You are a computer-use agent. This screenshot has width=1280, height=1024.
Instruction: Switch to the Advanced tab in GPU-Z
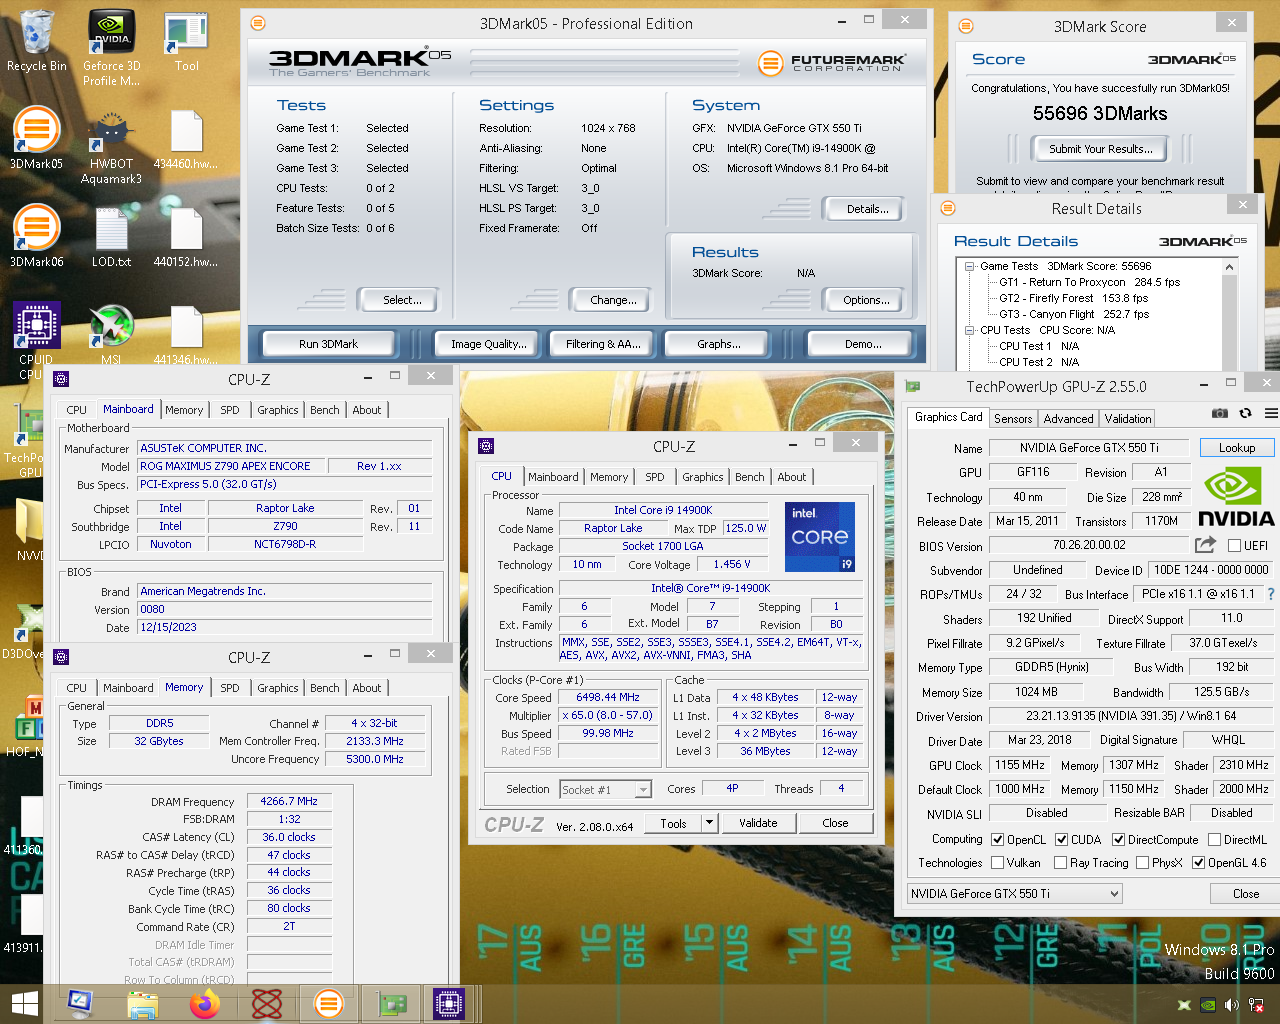point(1068,419)
